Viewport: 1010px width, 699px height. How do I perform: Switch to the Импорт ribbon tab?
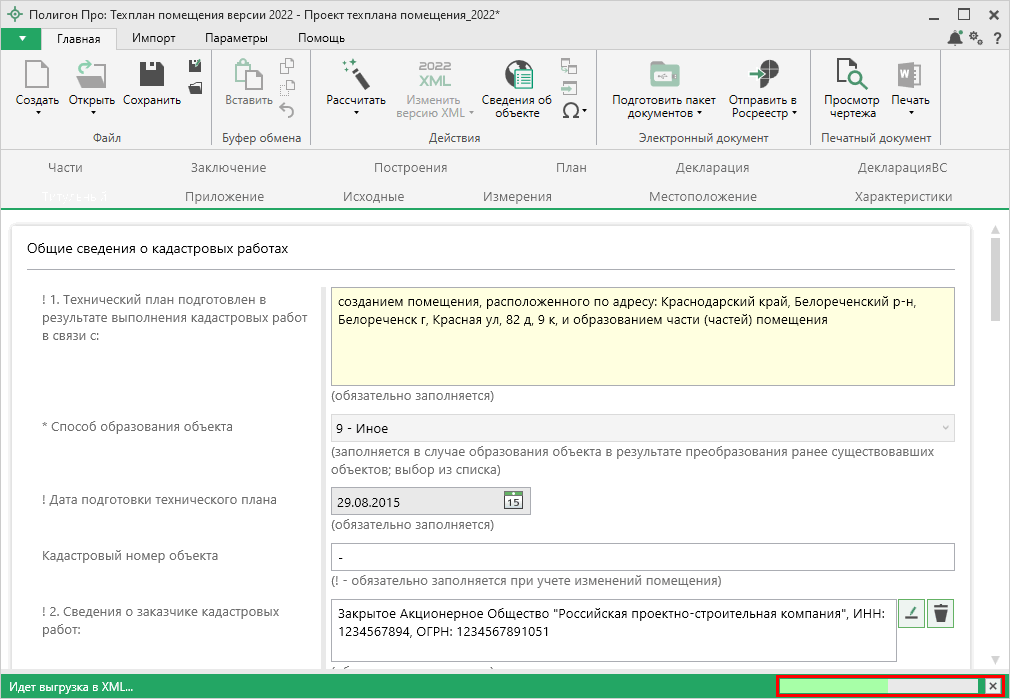click(x=154, y=38)
